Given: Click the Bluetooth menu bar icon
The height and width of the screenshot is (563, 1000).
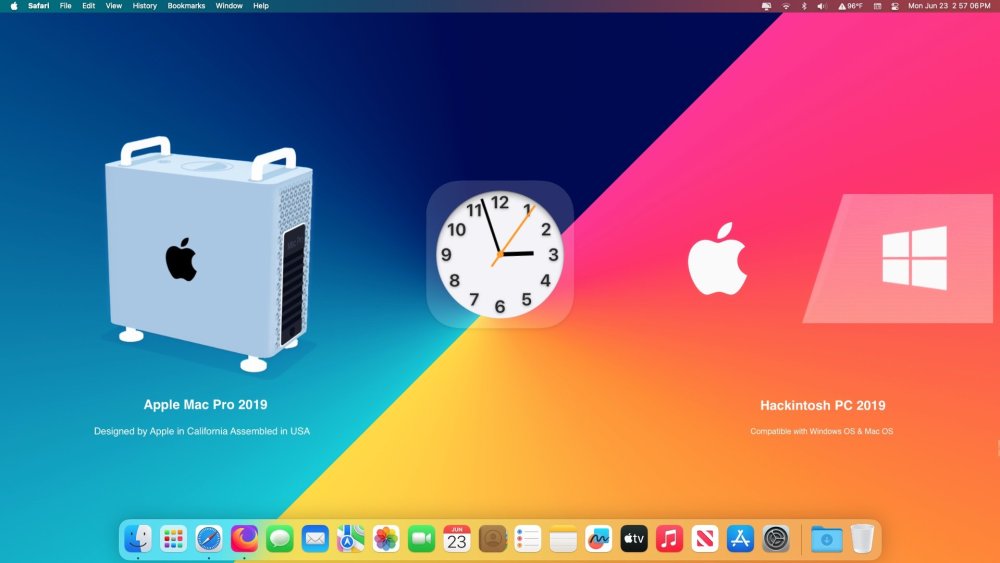Looking at the screenshot, I should pyautogui.click(x=804, y=6).
